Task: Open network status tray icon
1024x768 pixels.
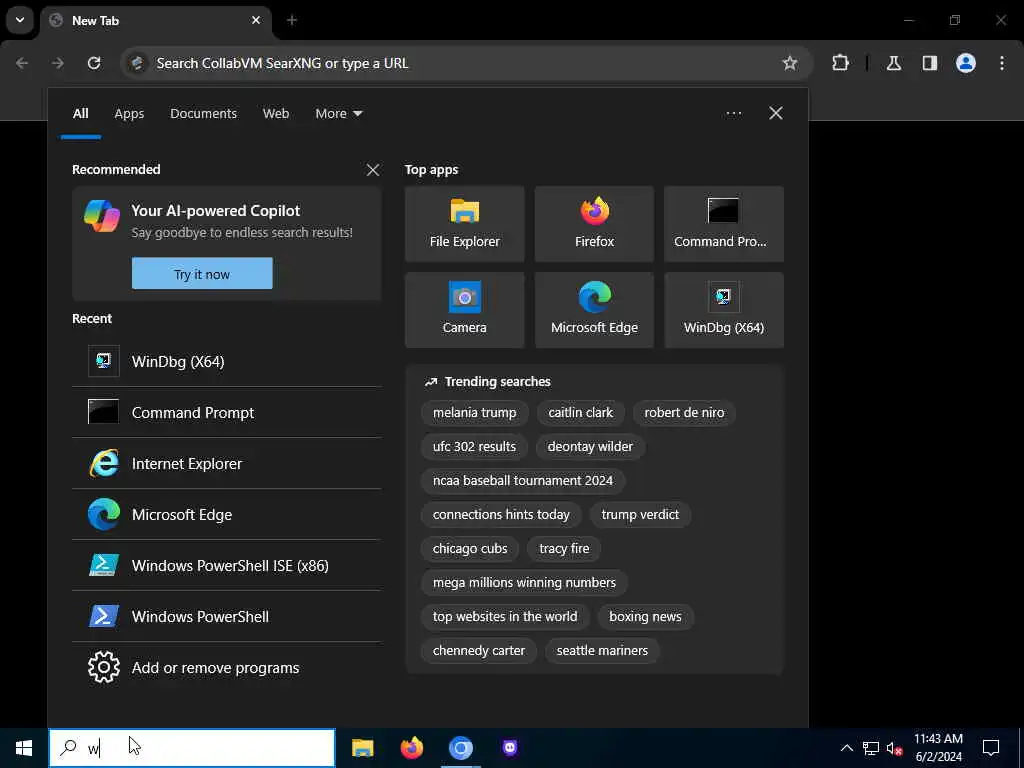Action: (x=871, y=748)
